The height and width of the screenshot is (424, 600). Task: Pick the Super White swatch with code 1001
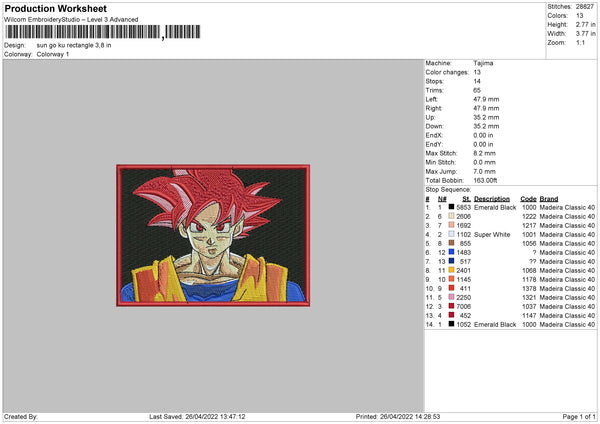click(x=452, y=234)
